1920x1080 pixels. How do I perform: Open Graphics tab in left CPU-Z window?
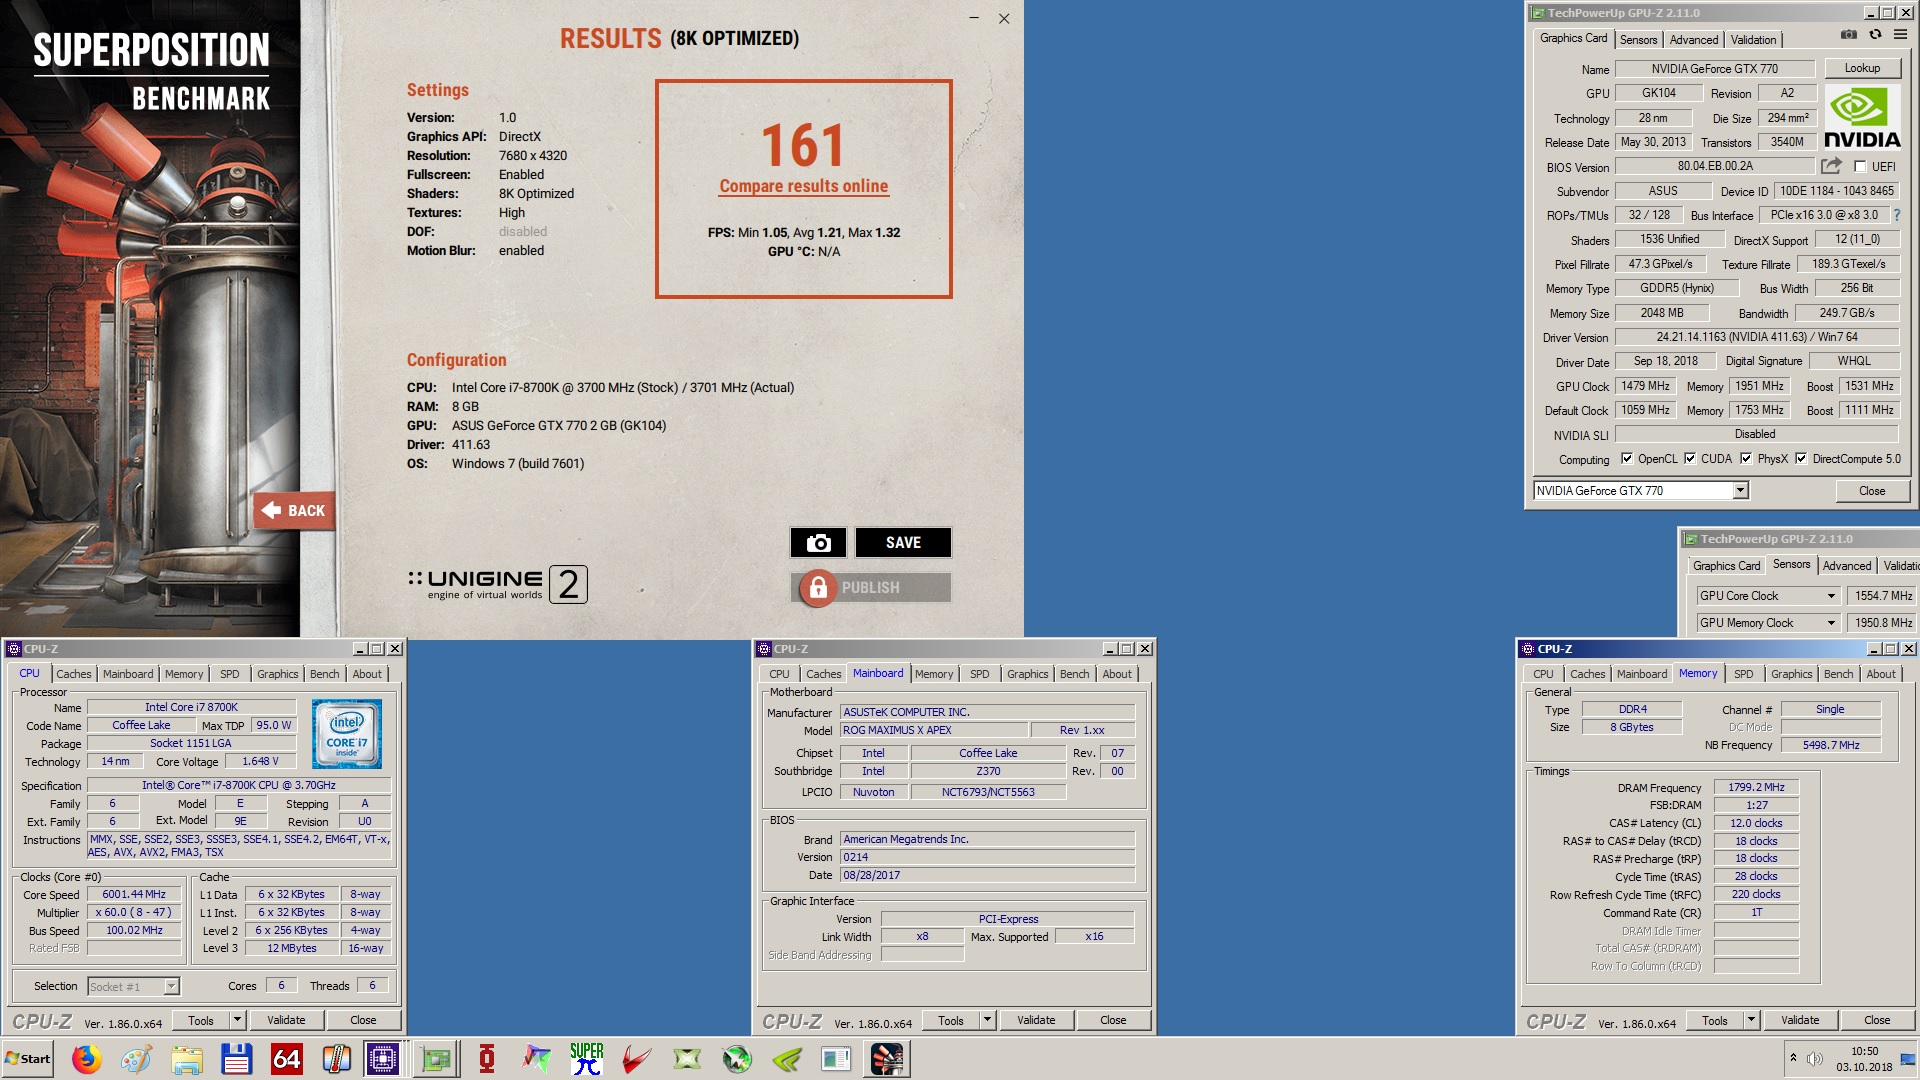pyautogui.click(x=278, y=674)
